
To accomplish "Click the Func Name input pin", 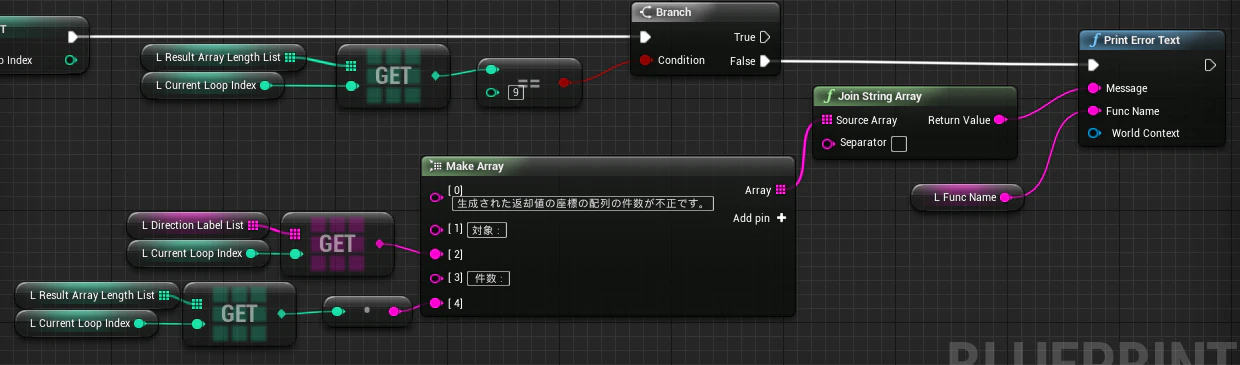I will pos(1093,111).
